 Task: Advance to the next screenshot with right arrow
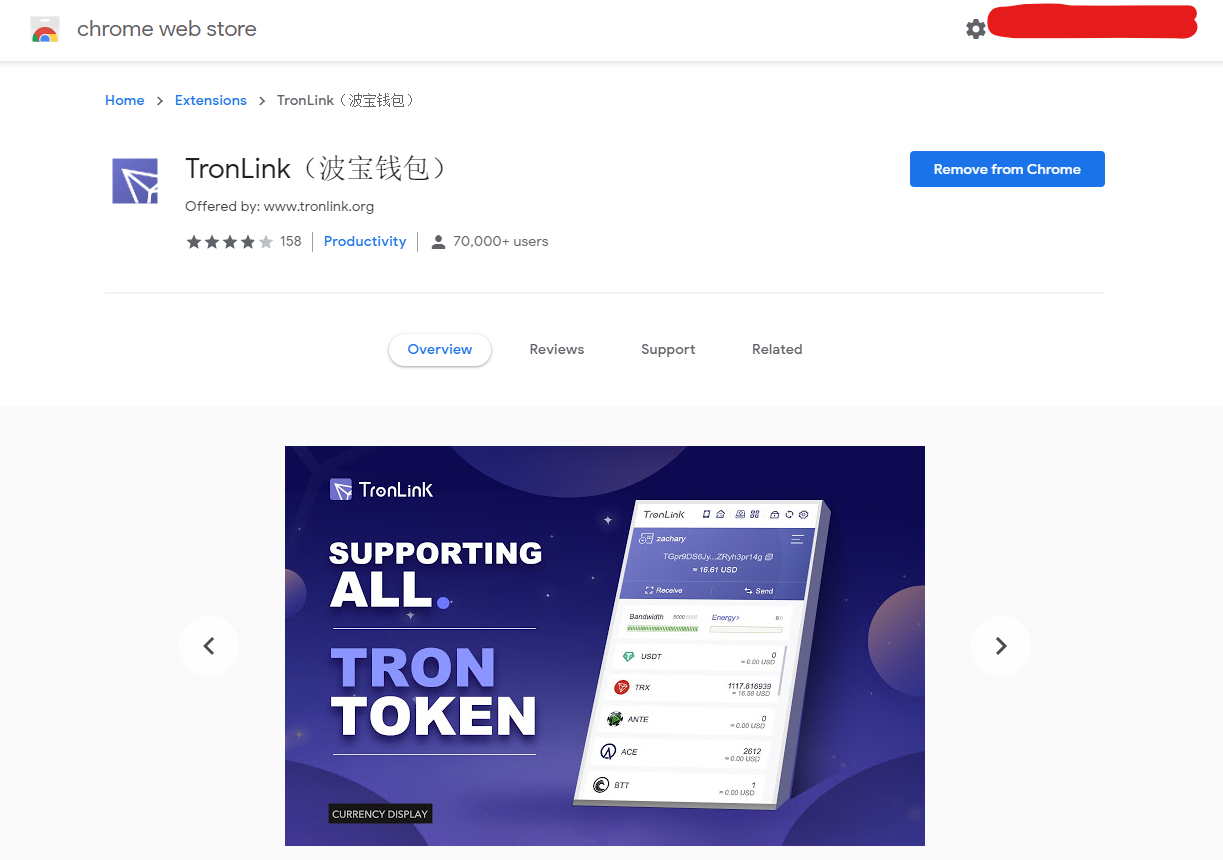click(1001, 646)
